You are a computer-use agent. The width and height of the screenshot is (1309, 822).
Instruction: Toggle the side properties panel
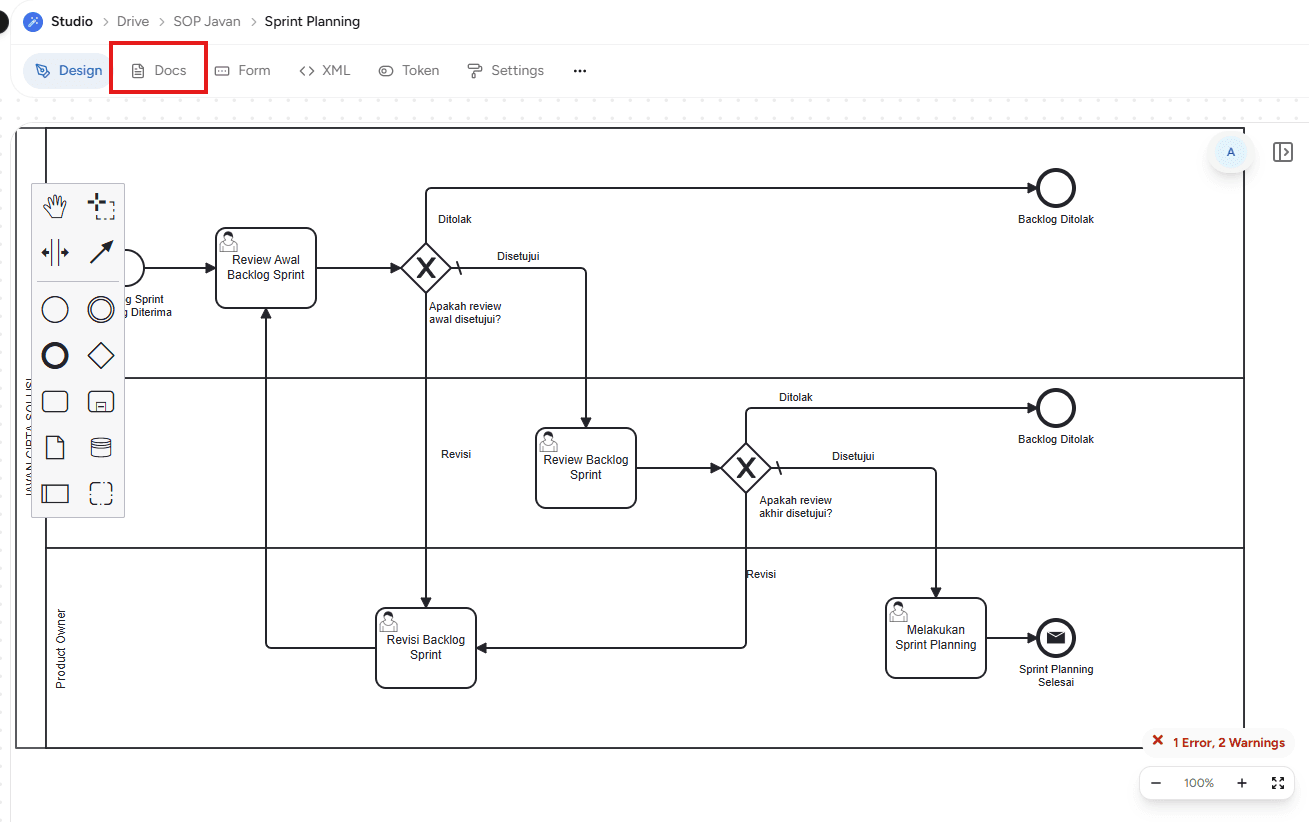(x=1283, y=152)
